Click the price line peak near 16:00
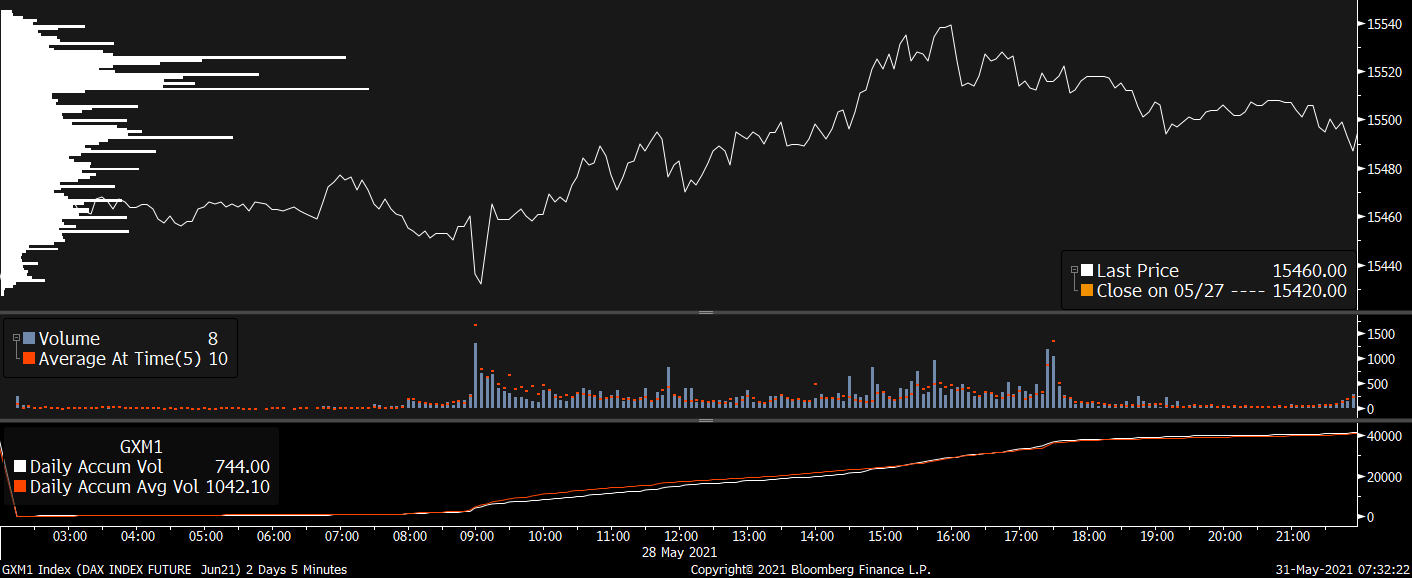This screenshot has width=1412, height=578. [950, 26]
